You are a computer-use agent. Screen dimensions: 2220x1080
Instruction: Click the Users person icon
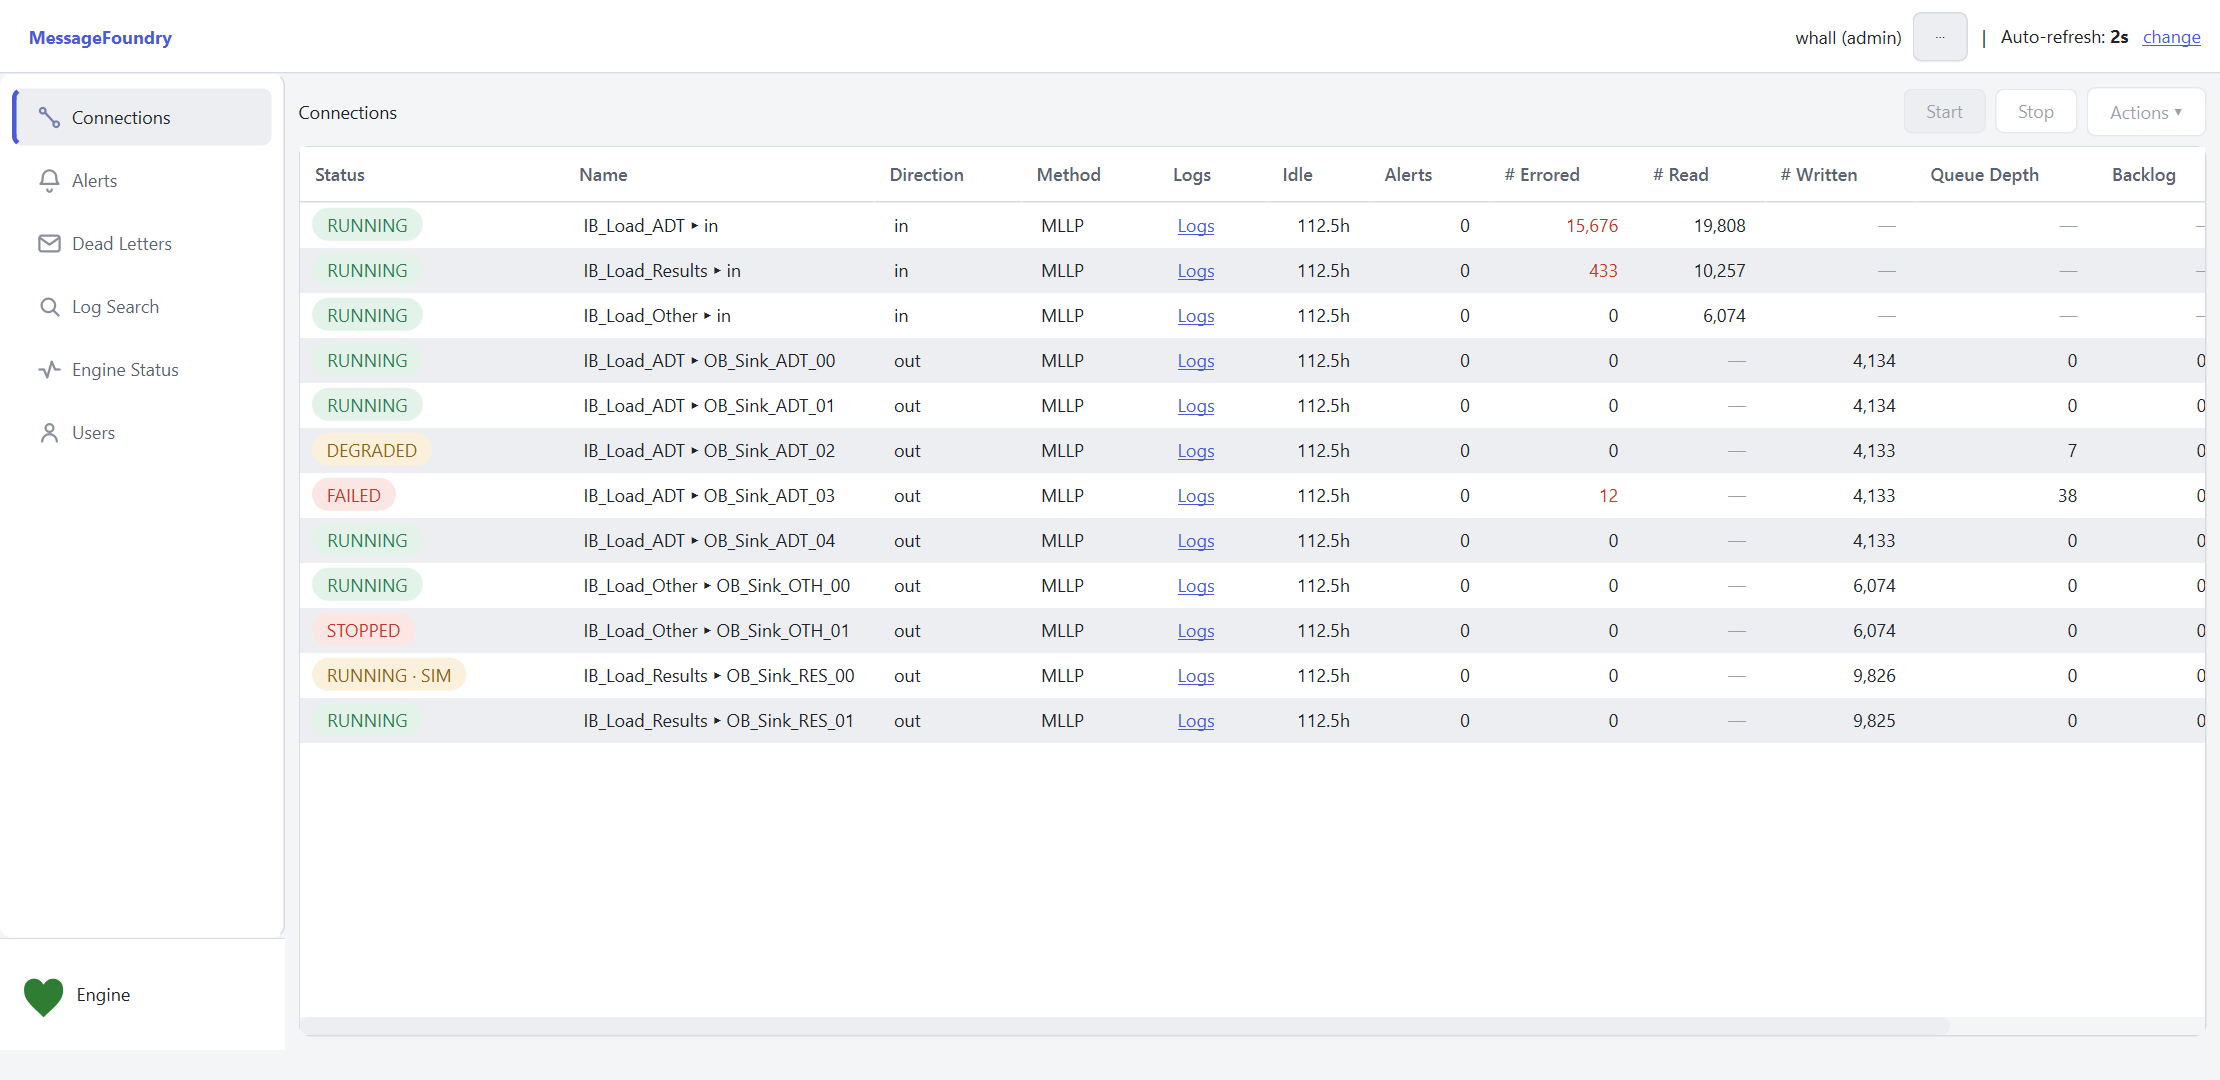tap(49, 433)
